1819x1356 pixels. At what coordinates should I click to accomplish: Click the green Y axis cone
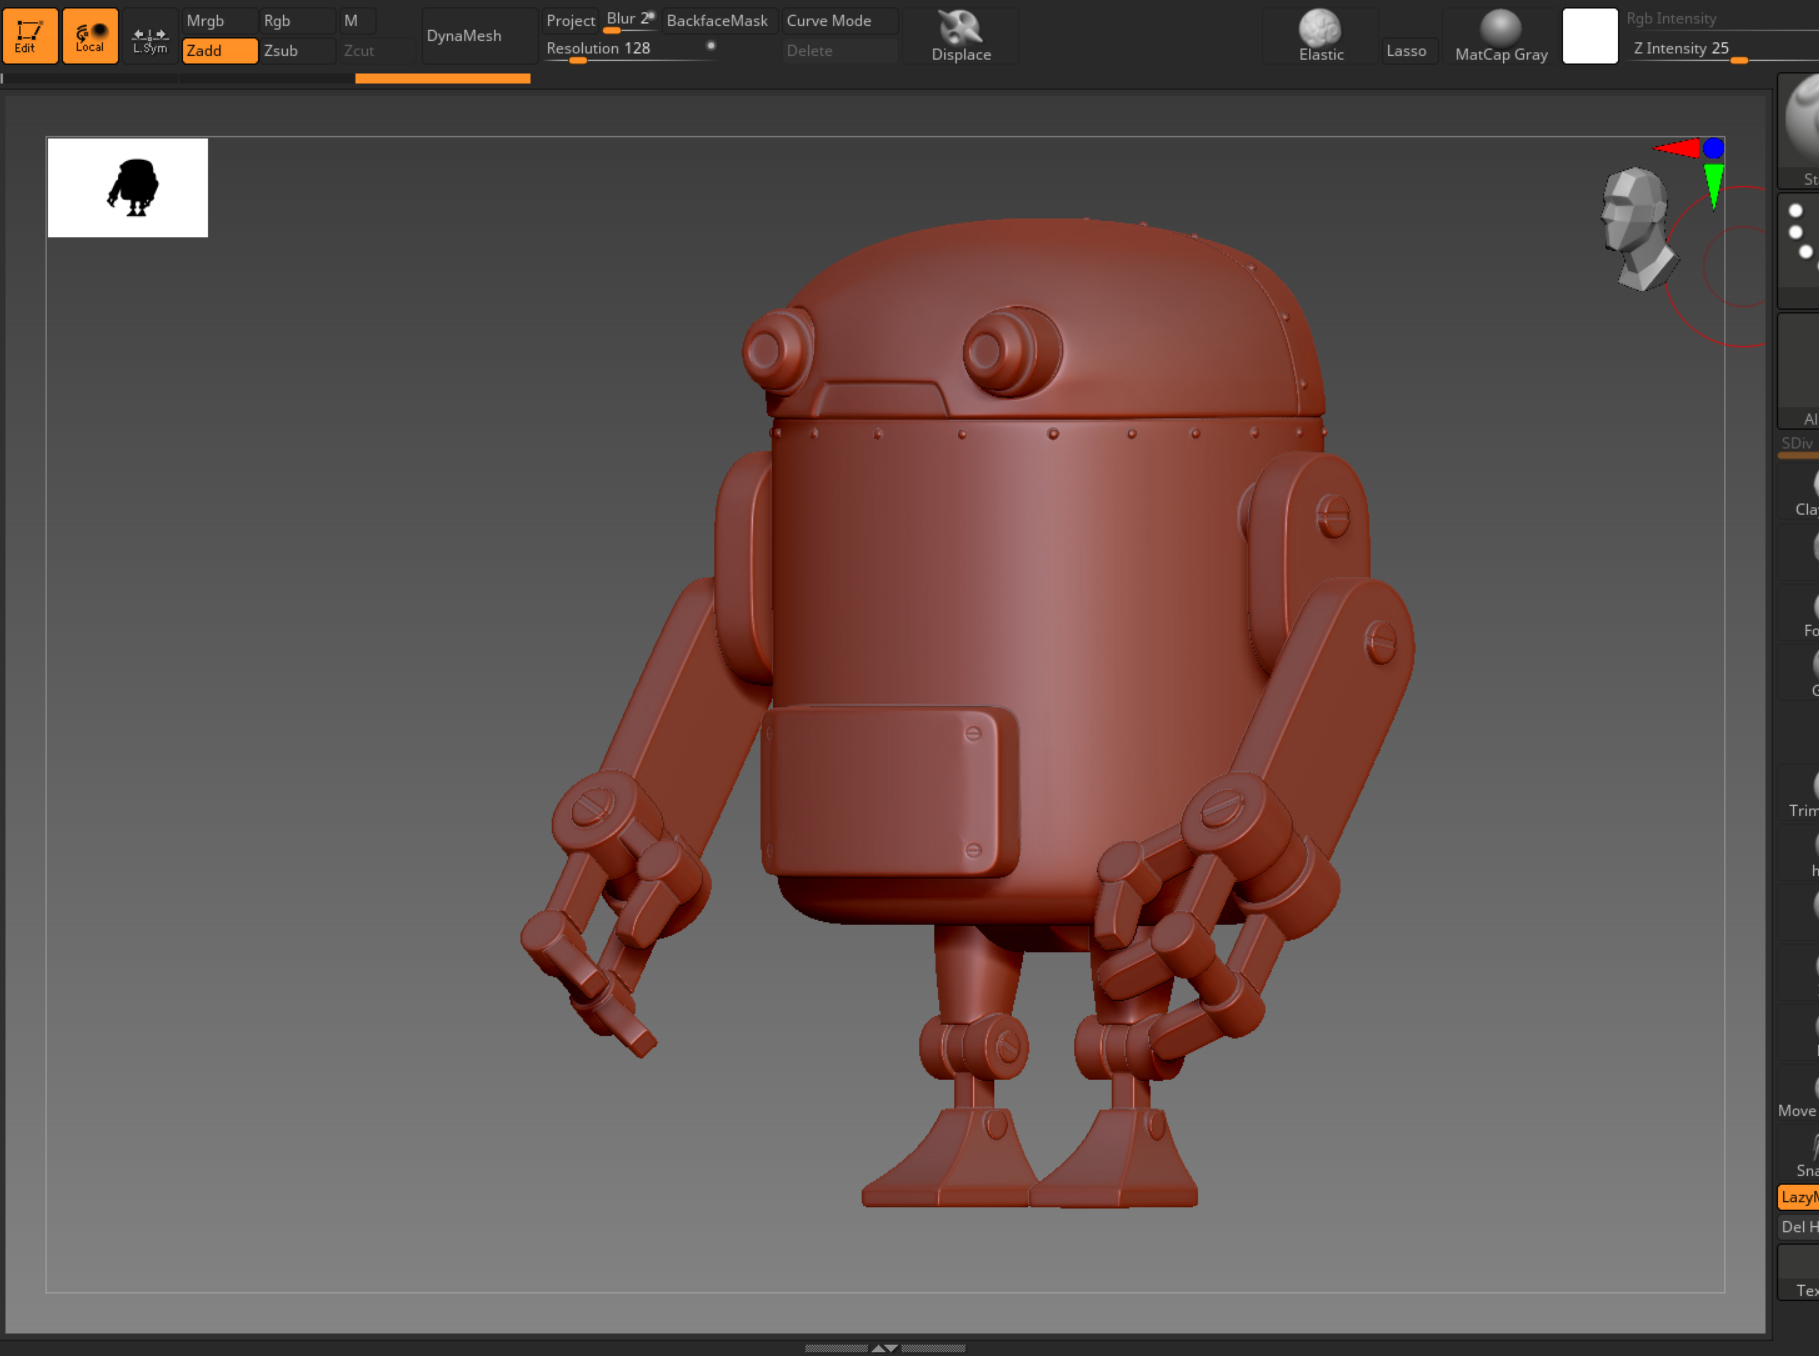pyautogui.click(x=1714, y=186)
